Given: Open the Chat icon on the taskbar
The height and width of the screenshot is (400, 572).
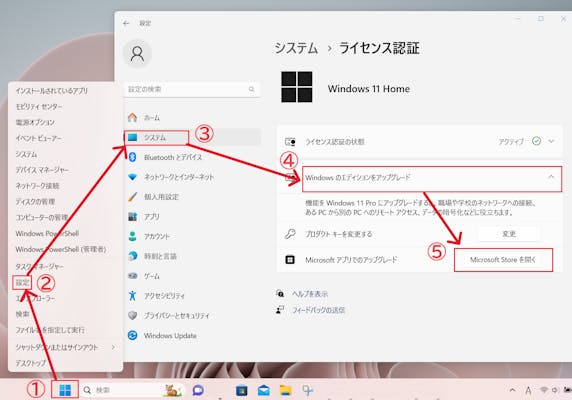Looking at the screenshot, I should tap(198, 390).
